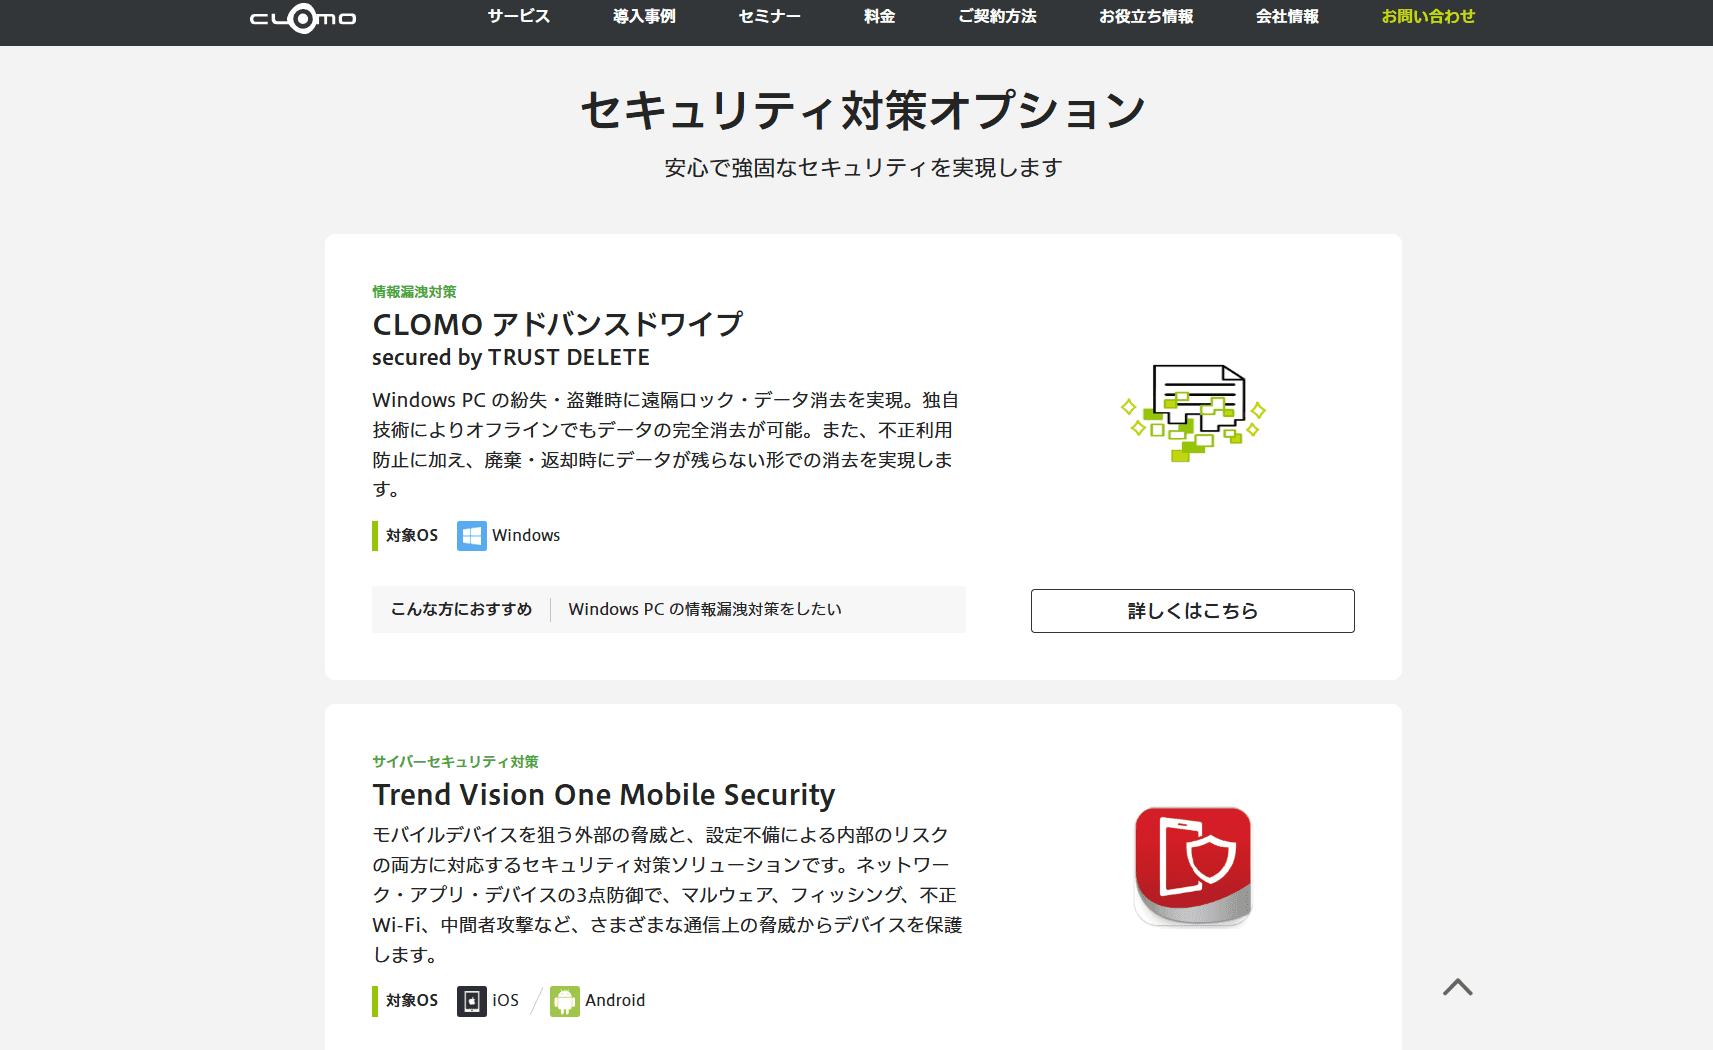This screenshot has height=1050, width=1713.
Task: Click the サイバーセキュリティ対策 category label
Action: [456, 762]
